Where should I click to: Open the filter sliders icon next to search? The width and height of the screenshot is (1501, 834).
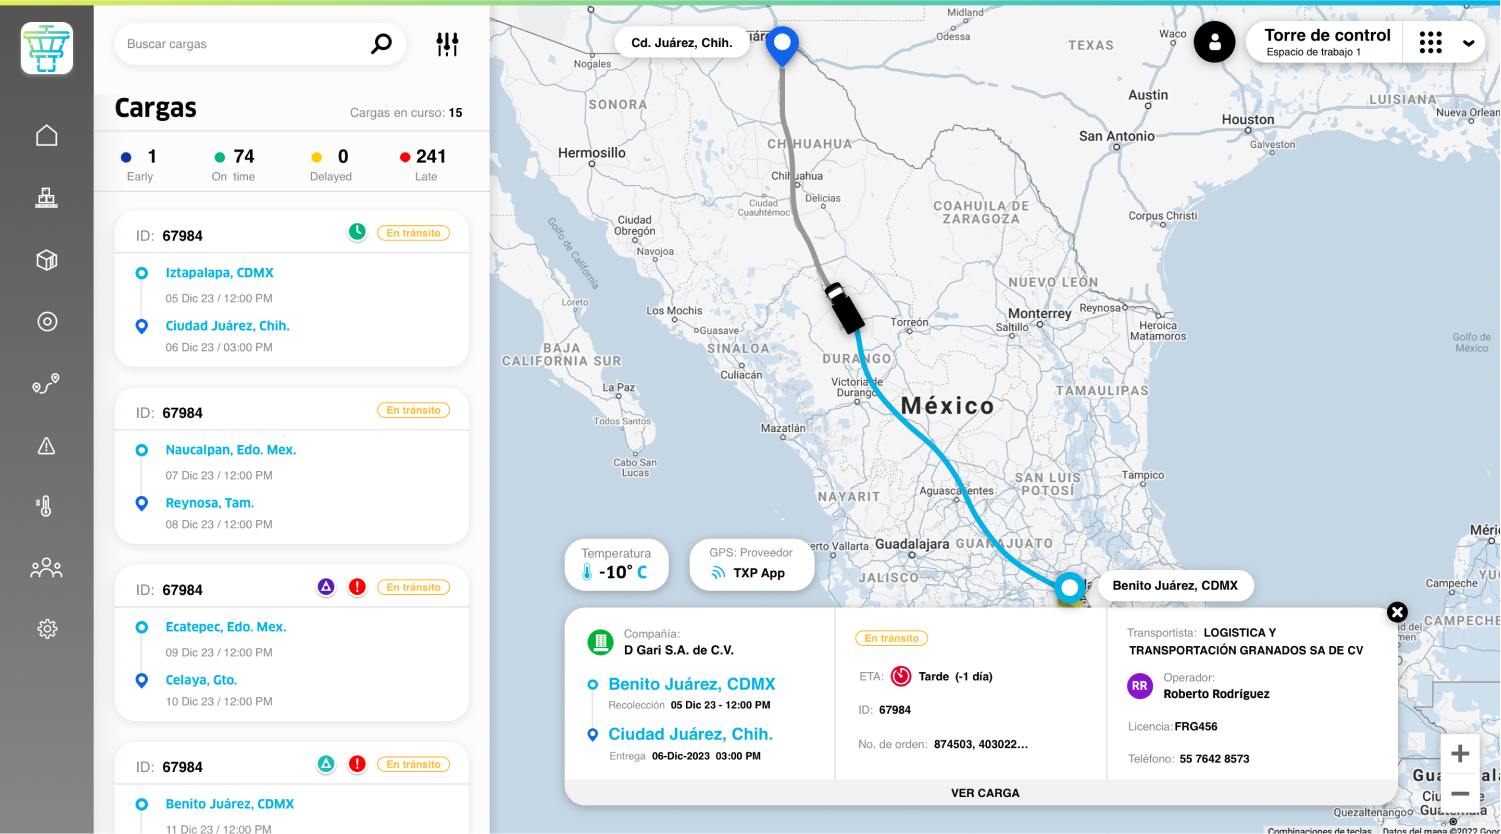tap(447, 44)
